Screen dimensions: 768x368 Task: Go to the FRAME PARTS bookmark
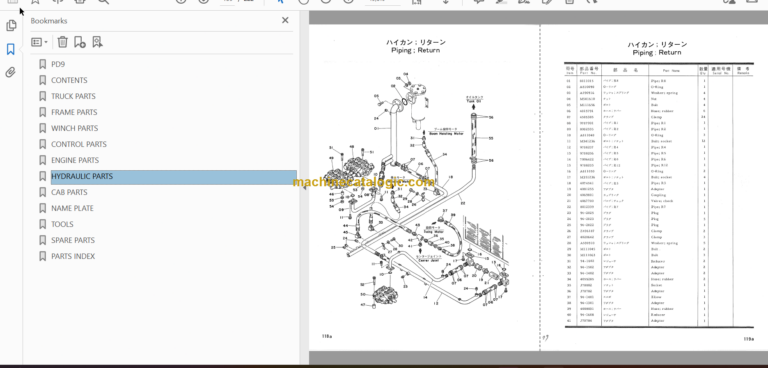point(74,112)
